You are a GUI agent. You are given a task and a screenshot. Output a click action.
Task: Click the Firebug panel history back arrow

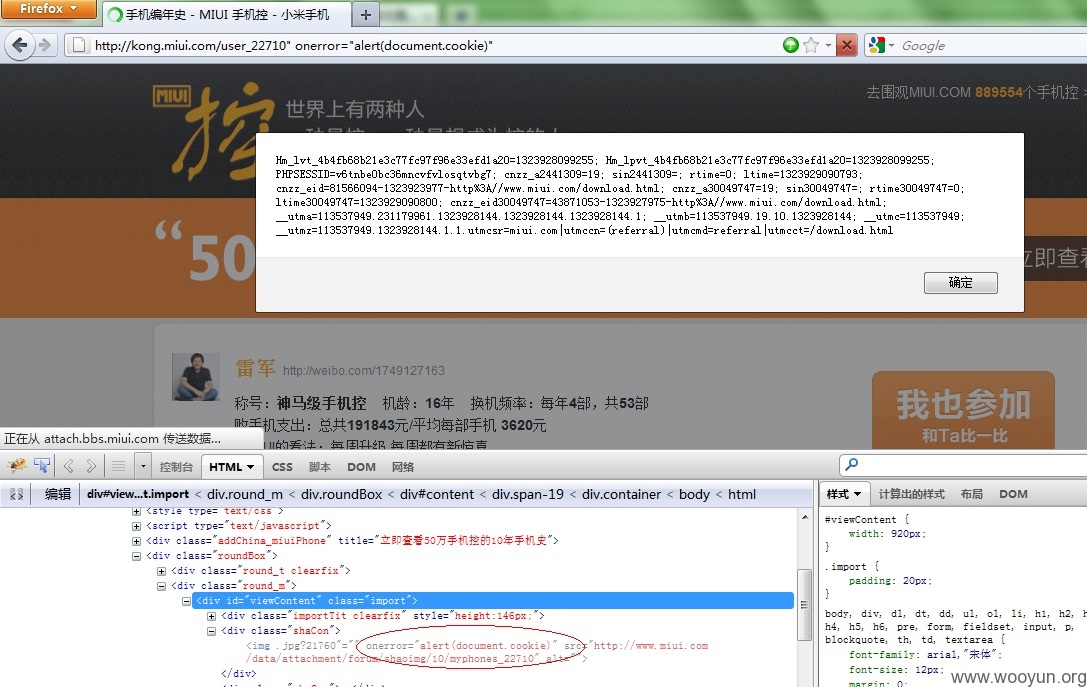68,467
